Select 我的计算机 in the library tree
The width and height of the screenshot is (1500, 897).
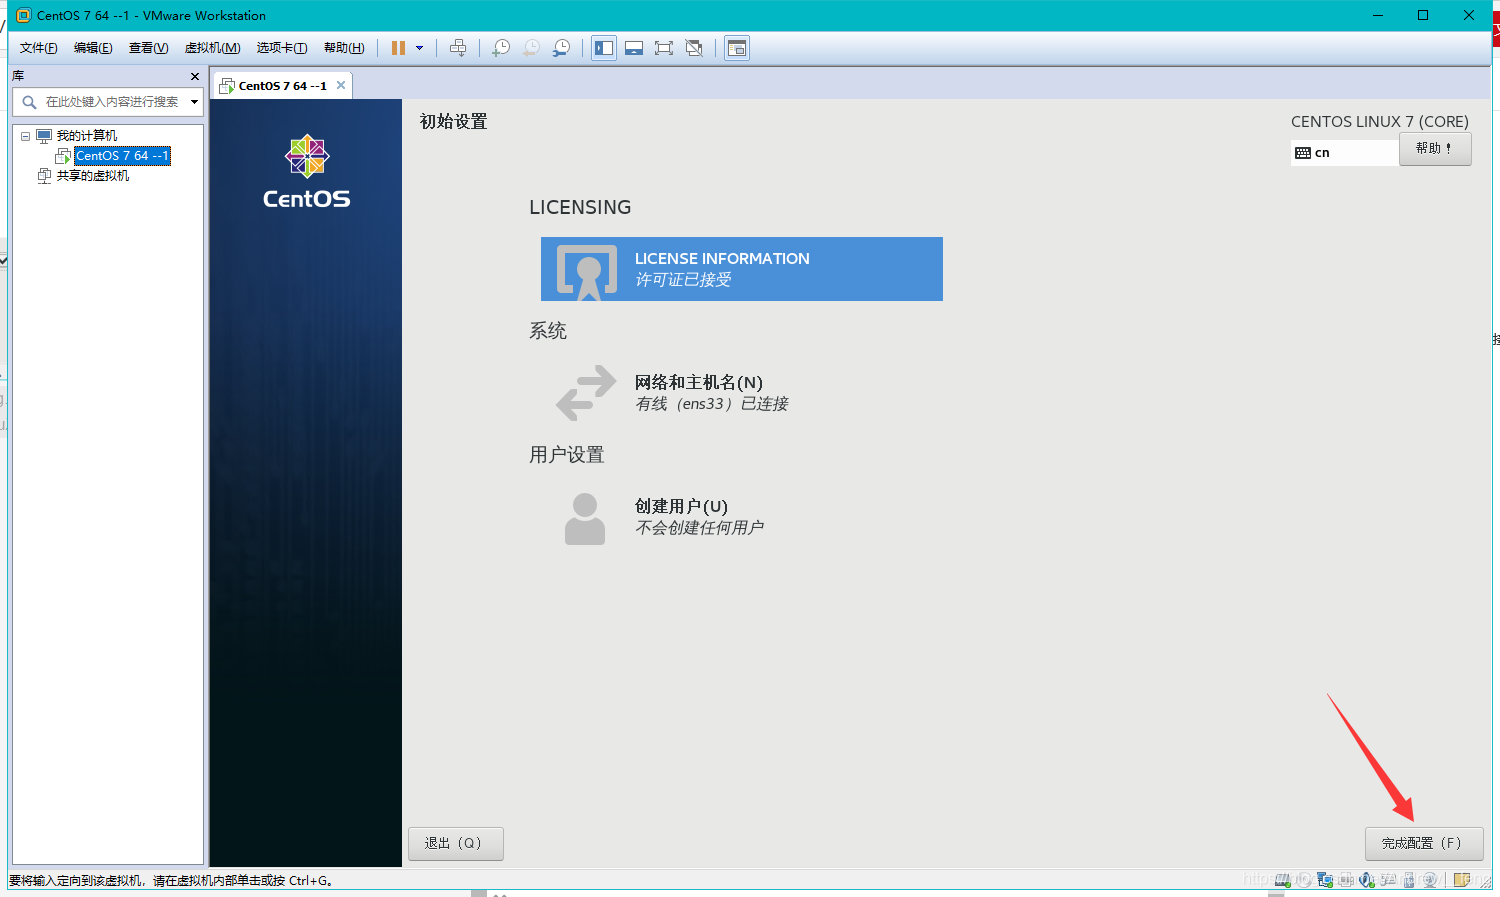tap(86, 136)
